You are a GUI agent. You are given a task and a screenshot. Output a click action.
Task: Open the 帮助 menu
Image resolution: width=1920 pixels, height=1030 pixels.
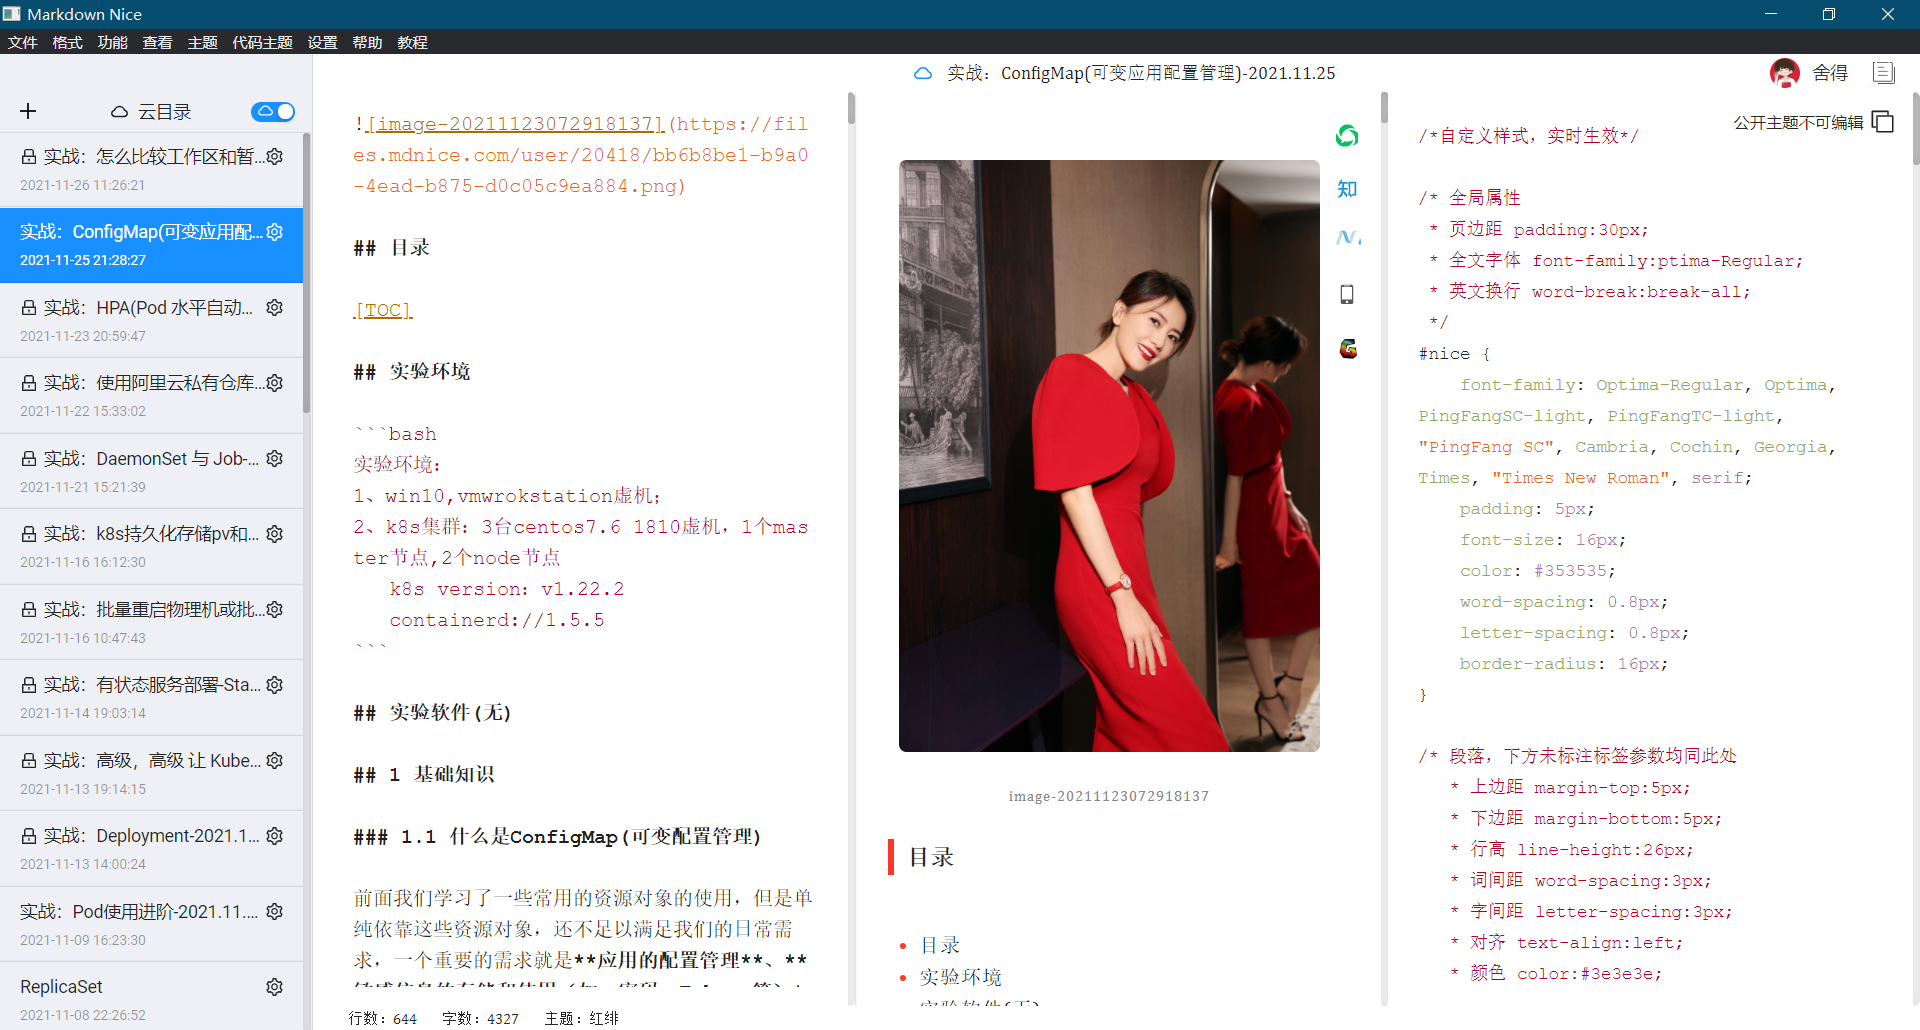pyautogui.click(x=367, y=42)
